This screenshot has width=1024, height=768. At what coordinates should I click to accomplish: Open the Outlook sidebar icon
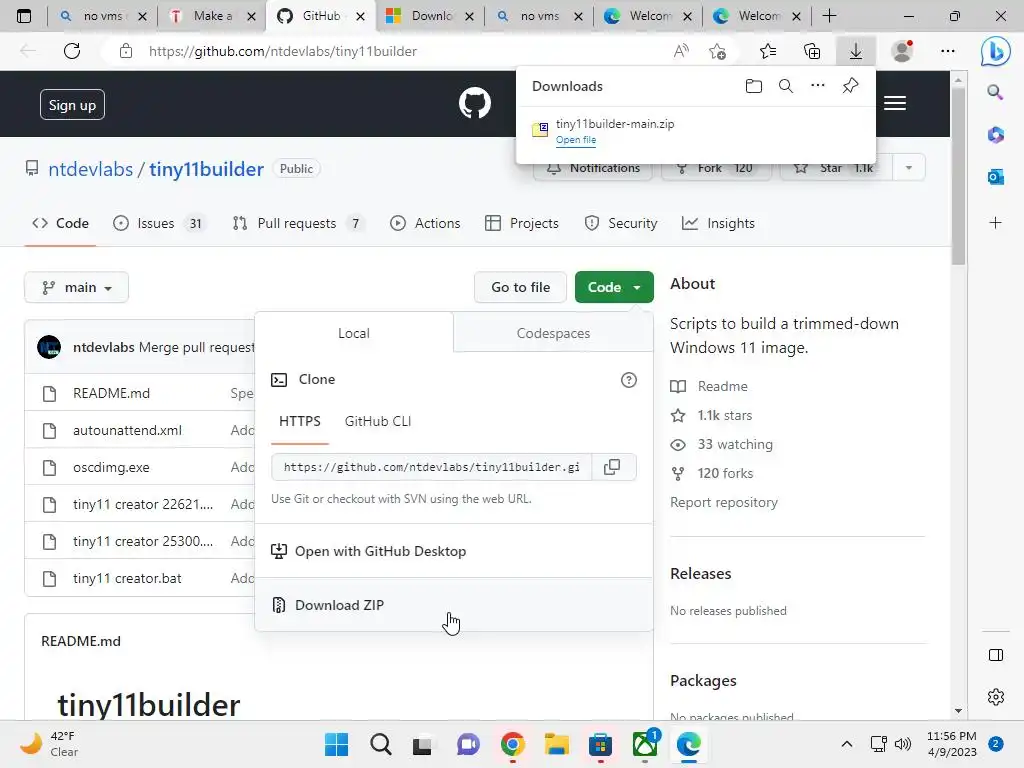click(995, 176)
